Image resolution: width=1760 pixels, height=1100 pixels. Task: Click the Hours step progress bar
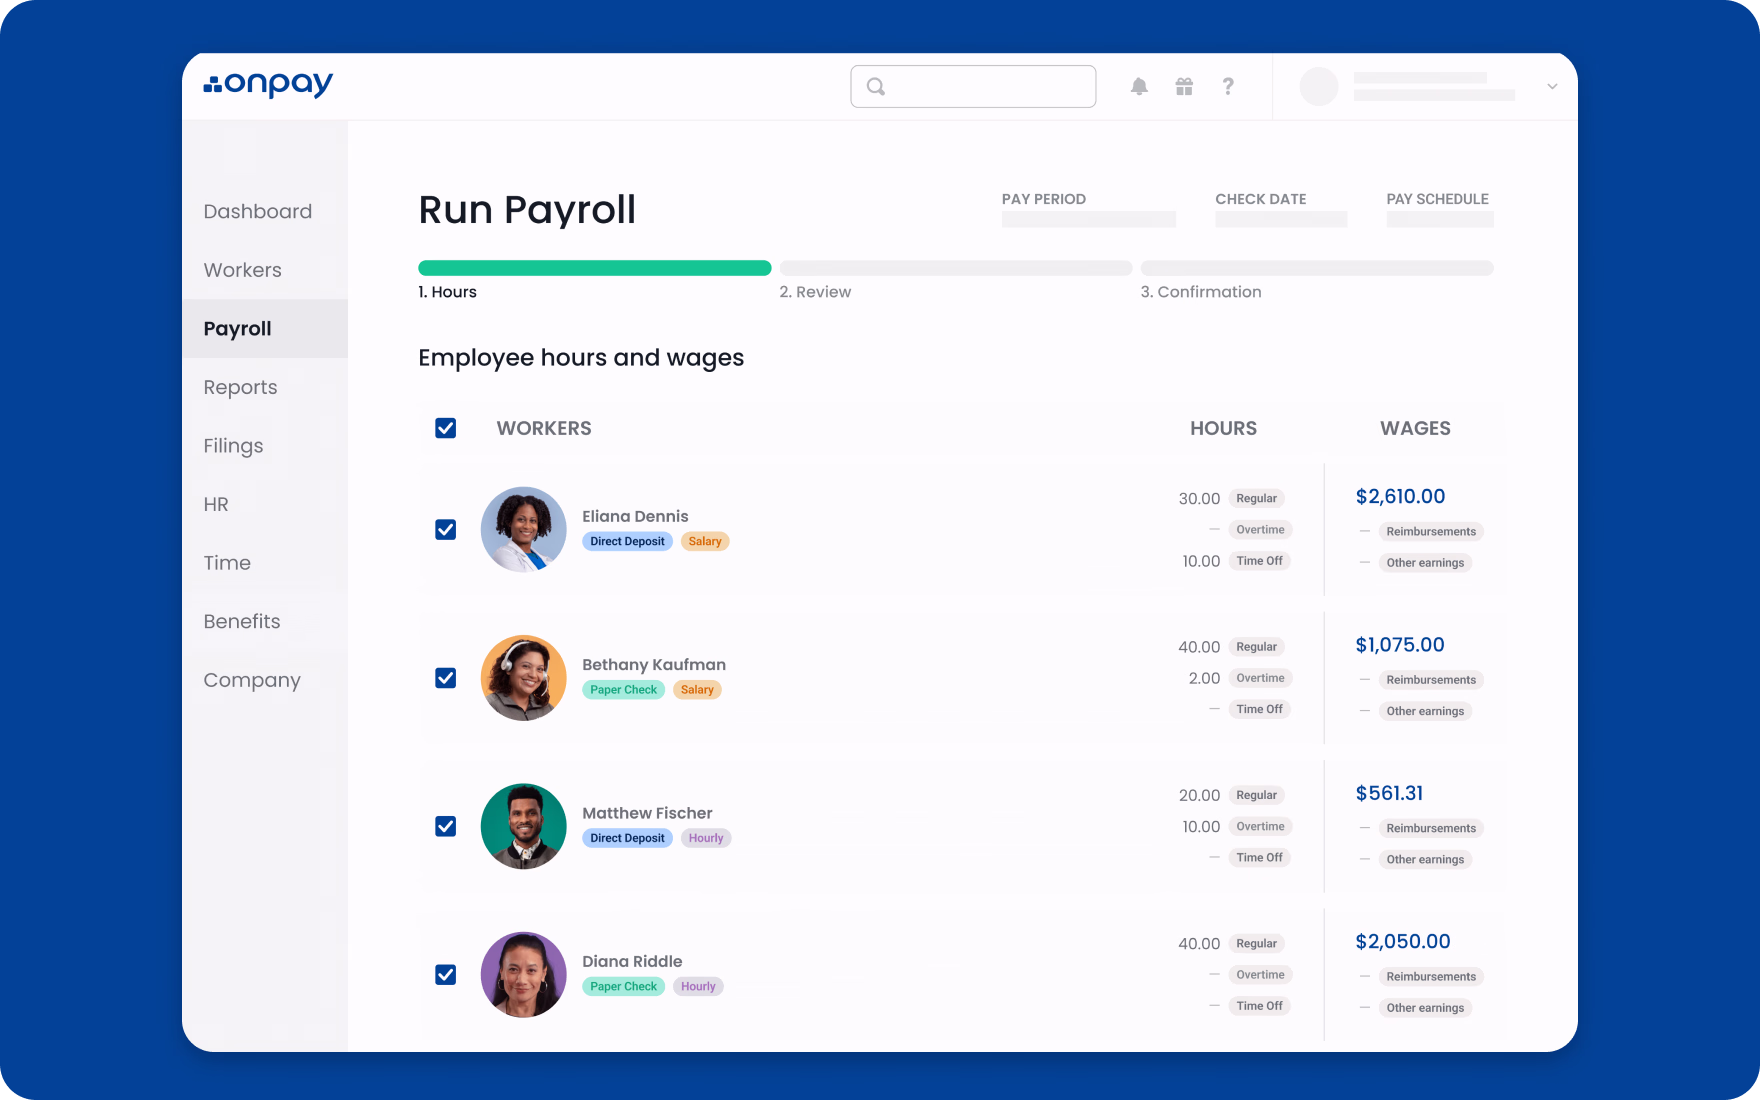click(x=594, y=268)
